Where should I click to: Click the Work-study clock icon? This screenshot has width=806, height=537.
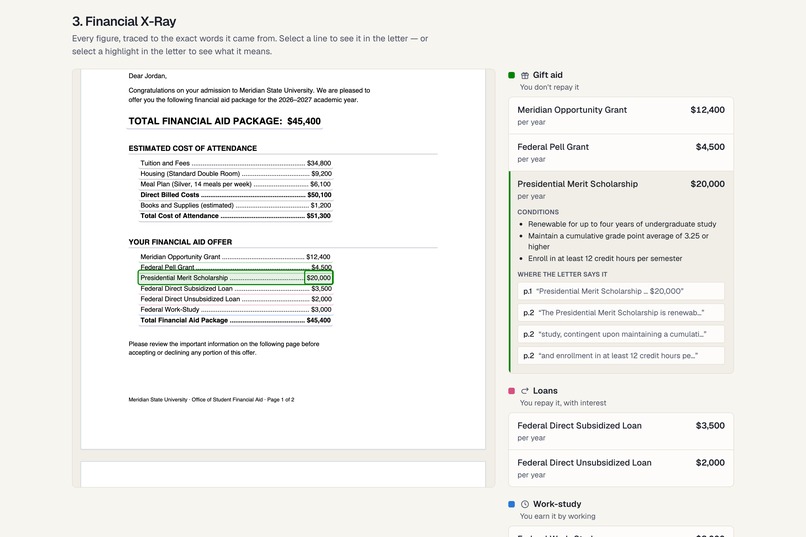(525, 504)
